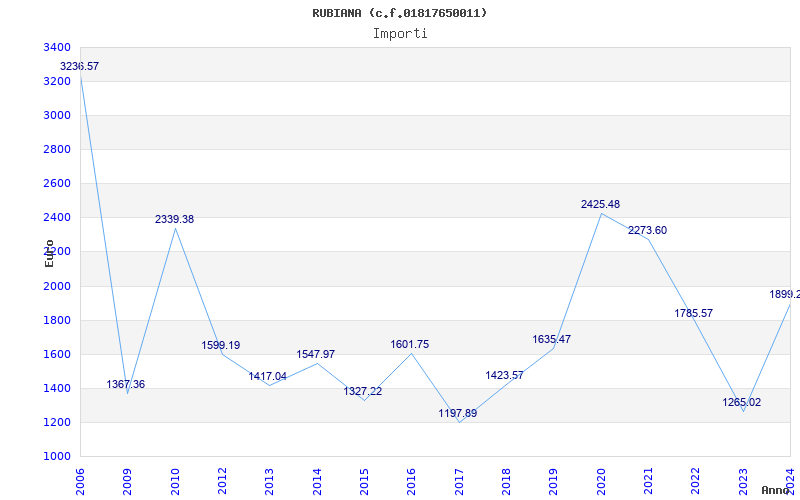This screenshot has height=500, width=800.
Task: Click the x-axis year 2012
Action: tap(222, 482)
